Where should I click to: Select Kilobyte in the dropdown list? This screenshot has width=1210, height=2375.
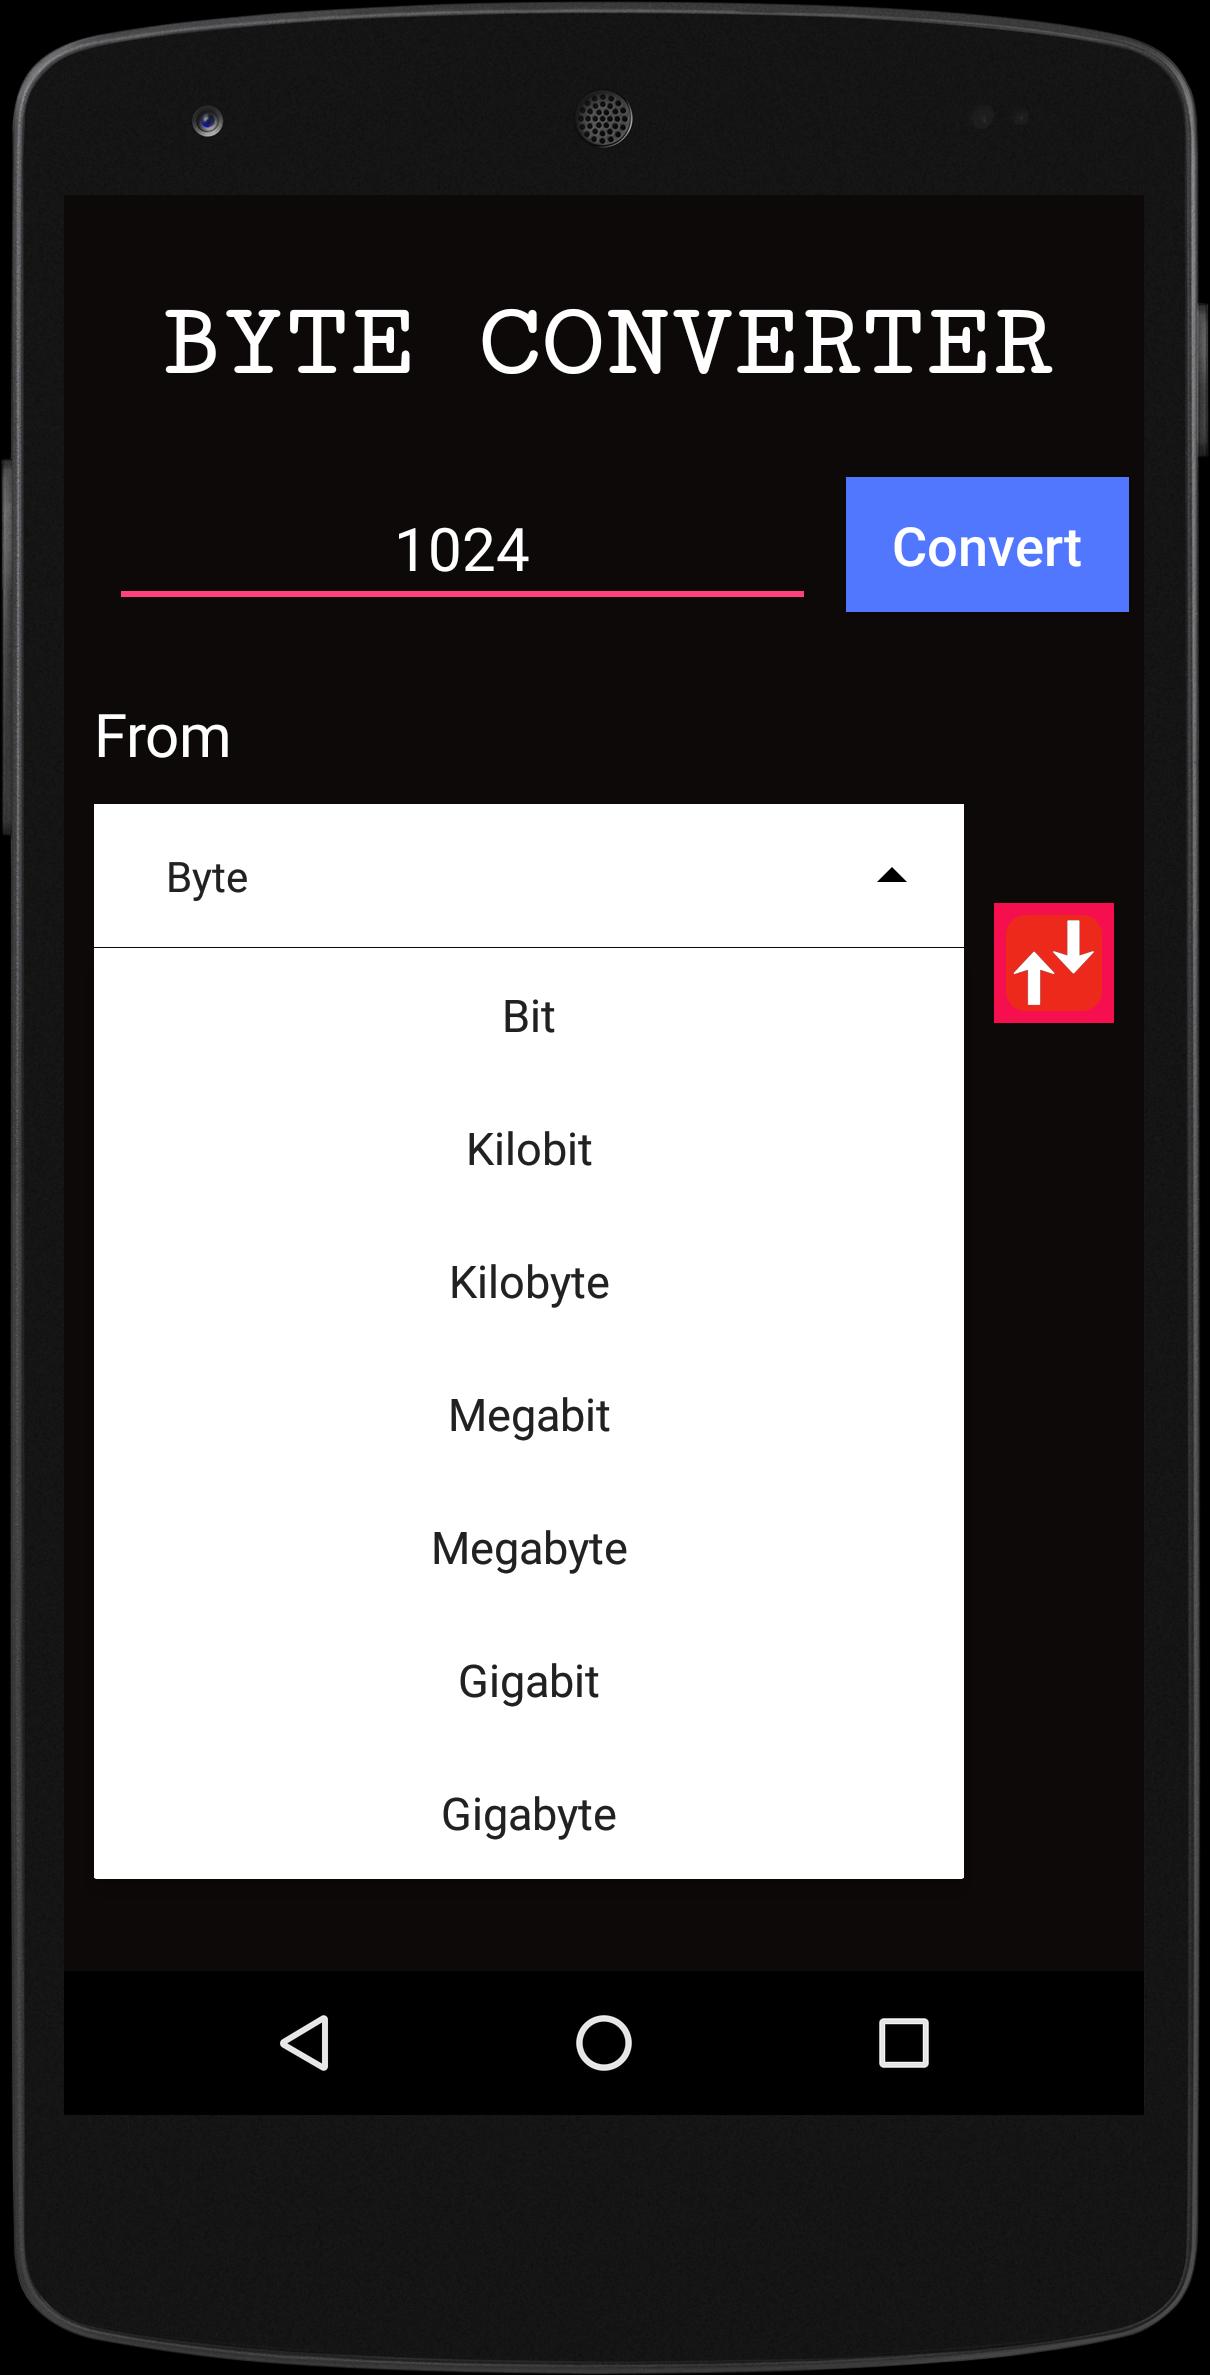[x=529, y=1282]
